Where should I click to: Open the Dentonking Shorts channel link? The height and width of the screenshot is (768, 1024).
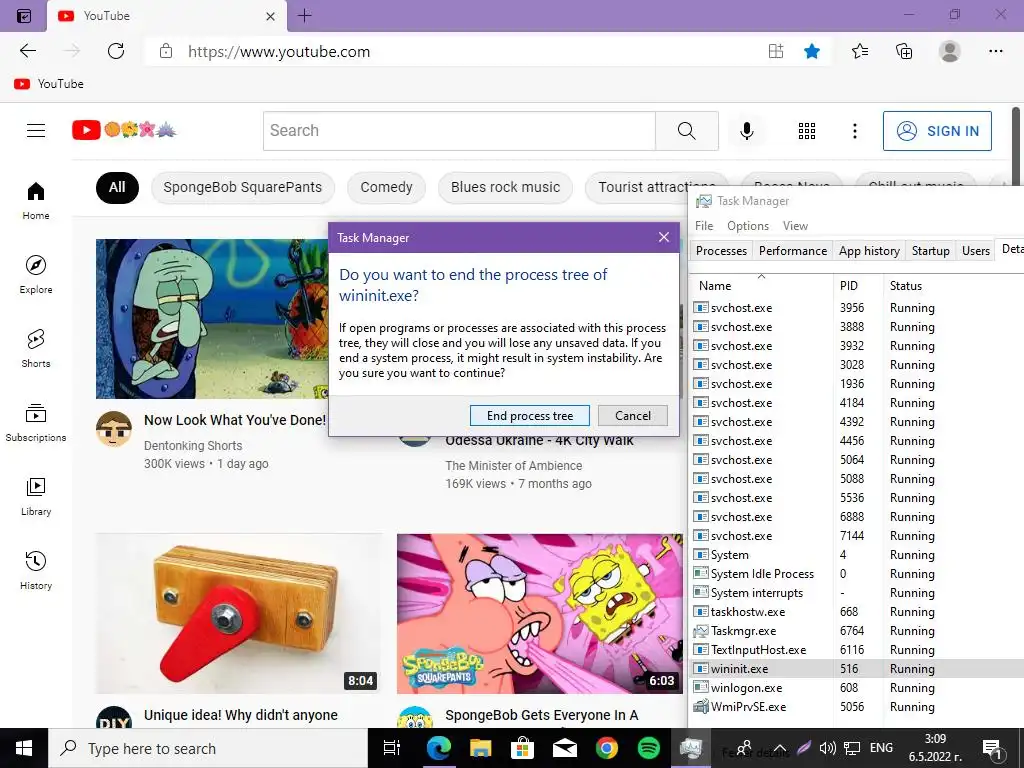tap(193, 445)
